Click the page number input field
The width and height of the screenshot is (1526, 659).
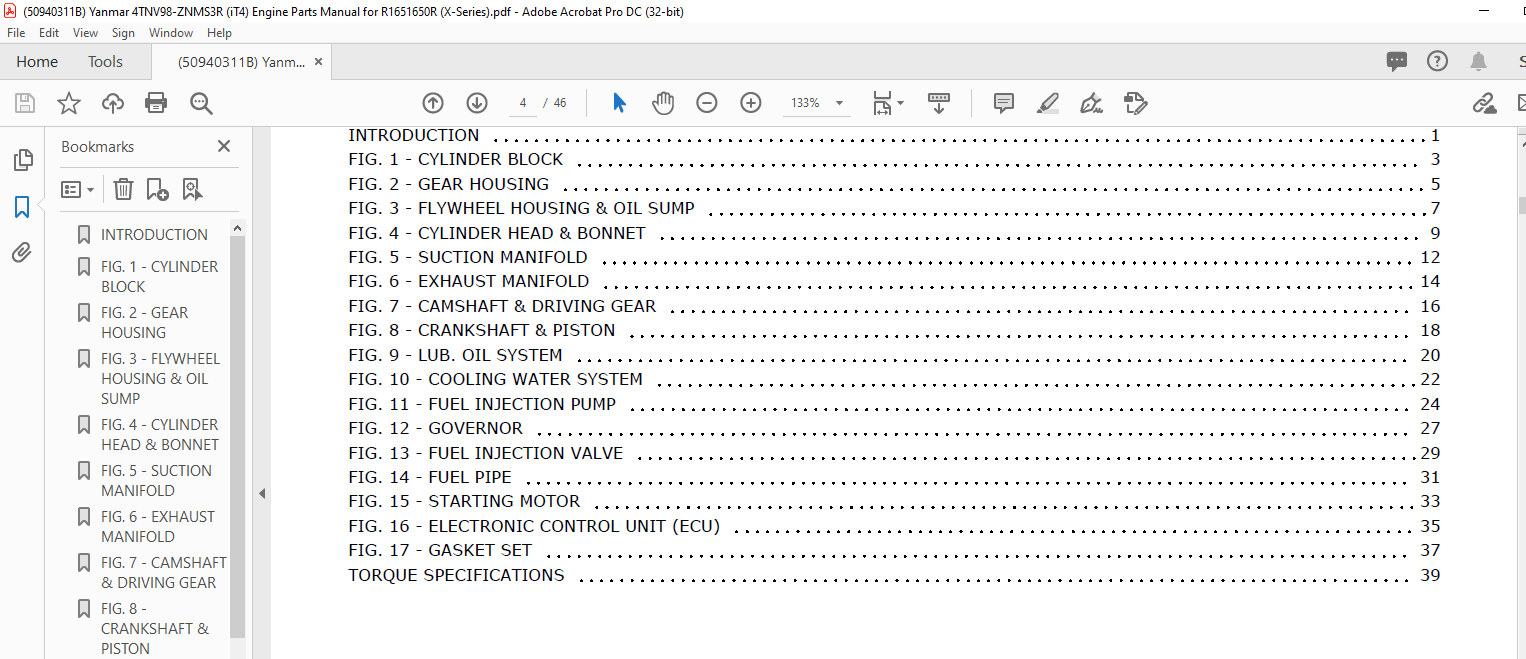pyautogui.click(x=522, y=103)
